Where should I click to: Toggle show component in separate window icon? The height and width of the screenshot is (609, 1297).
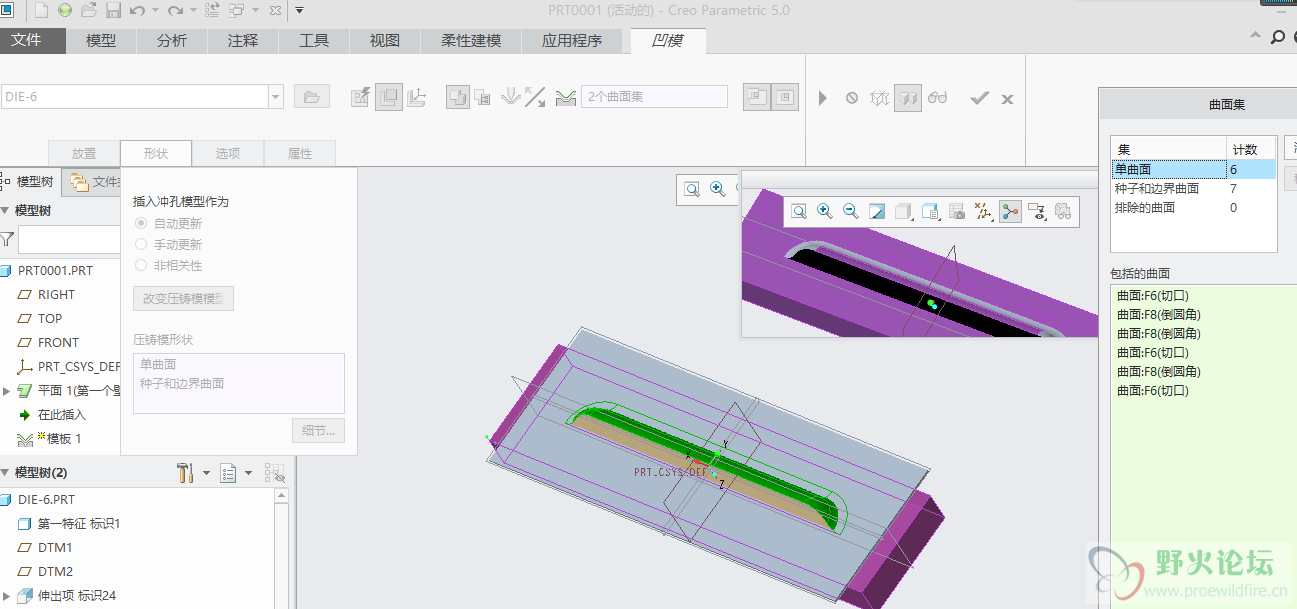point(757,97)
